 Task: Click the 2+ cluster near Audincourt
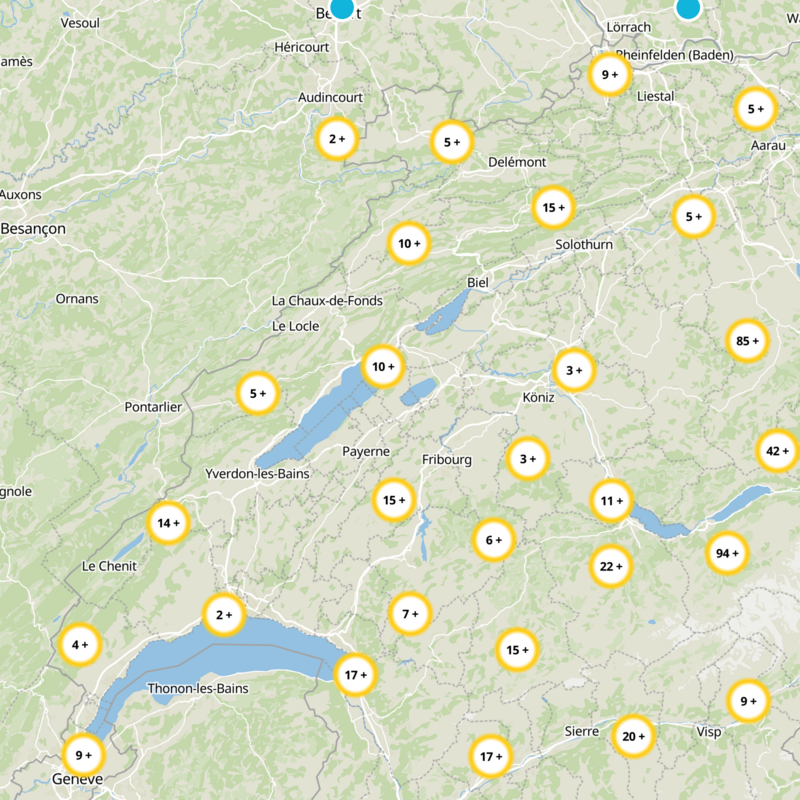(338, 139)
